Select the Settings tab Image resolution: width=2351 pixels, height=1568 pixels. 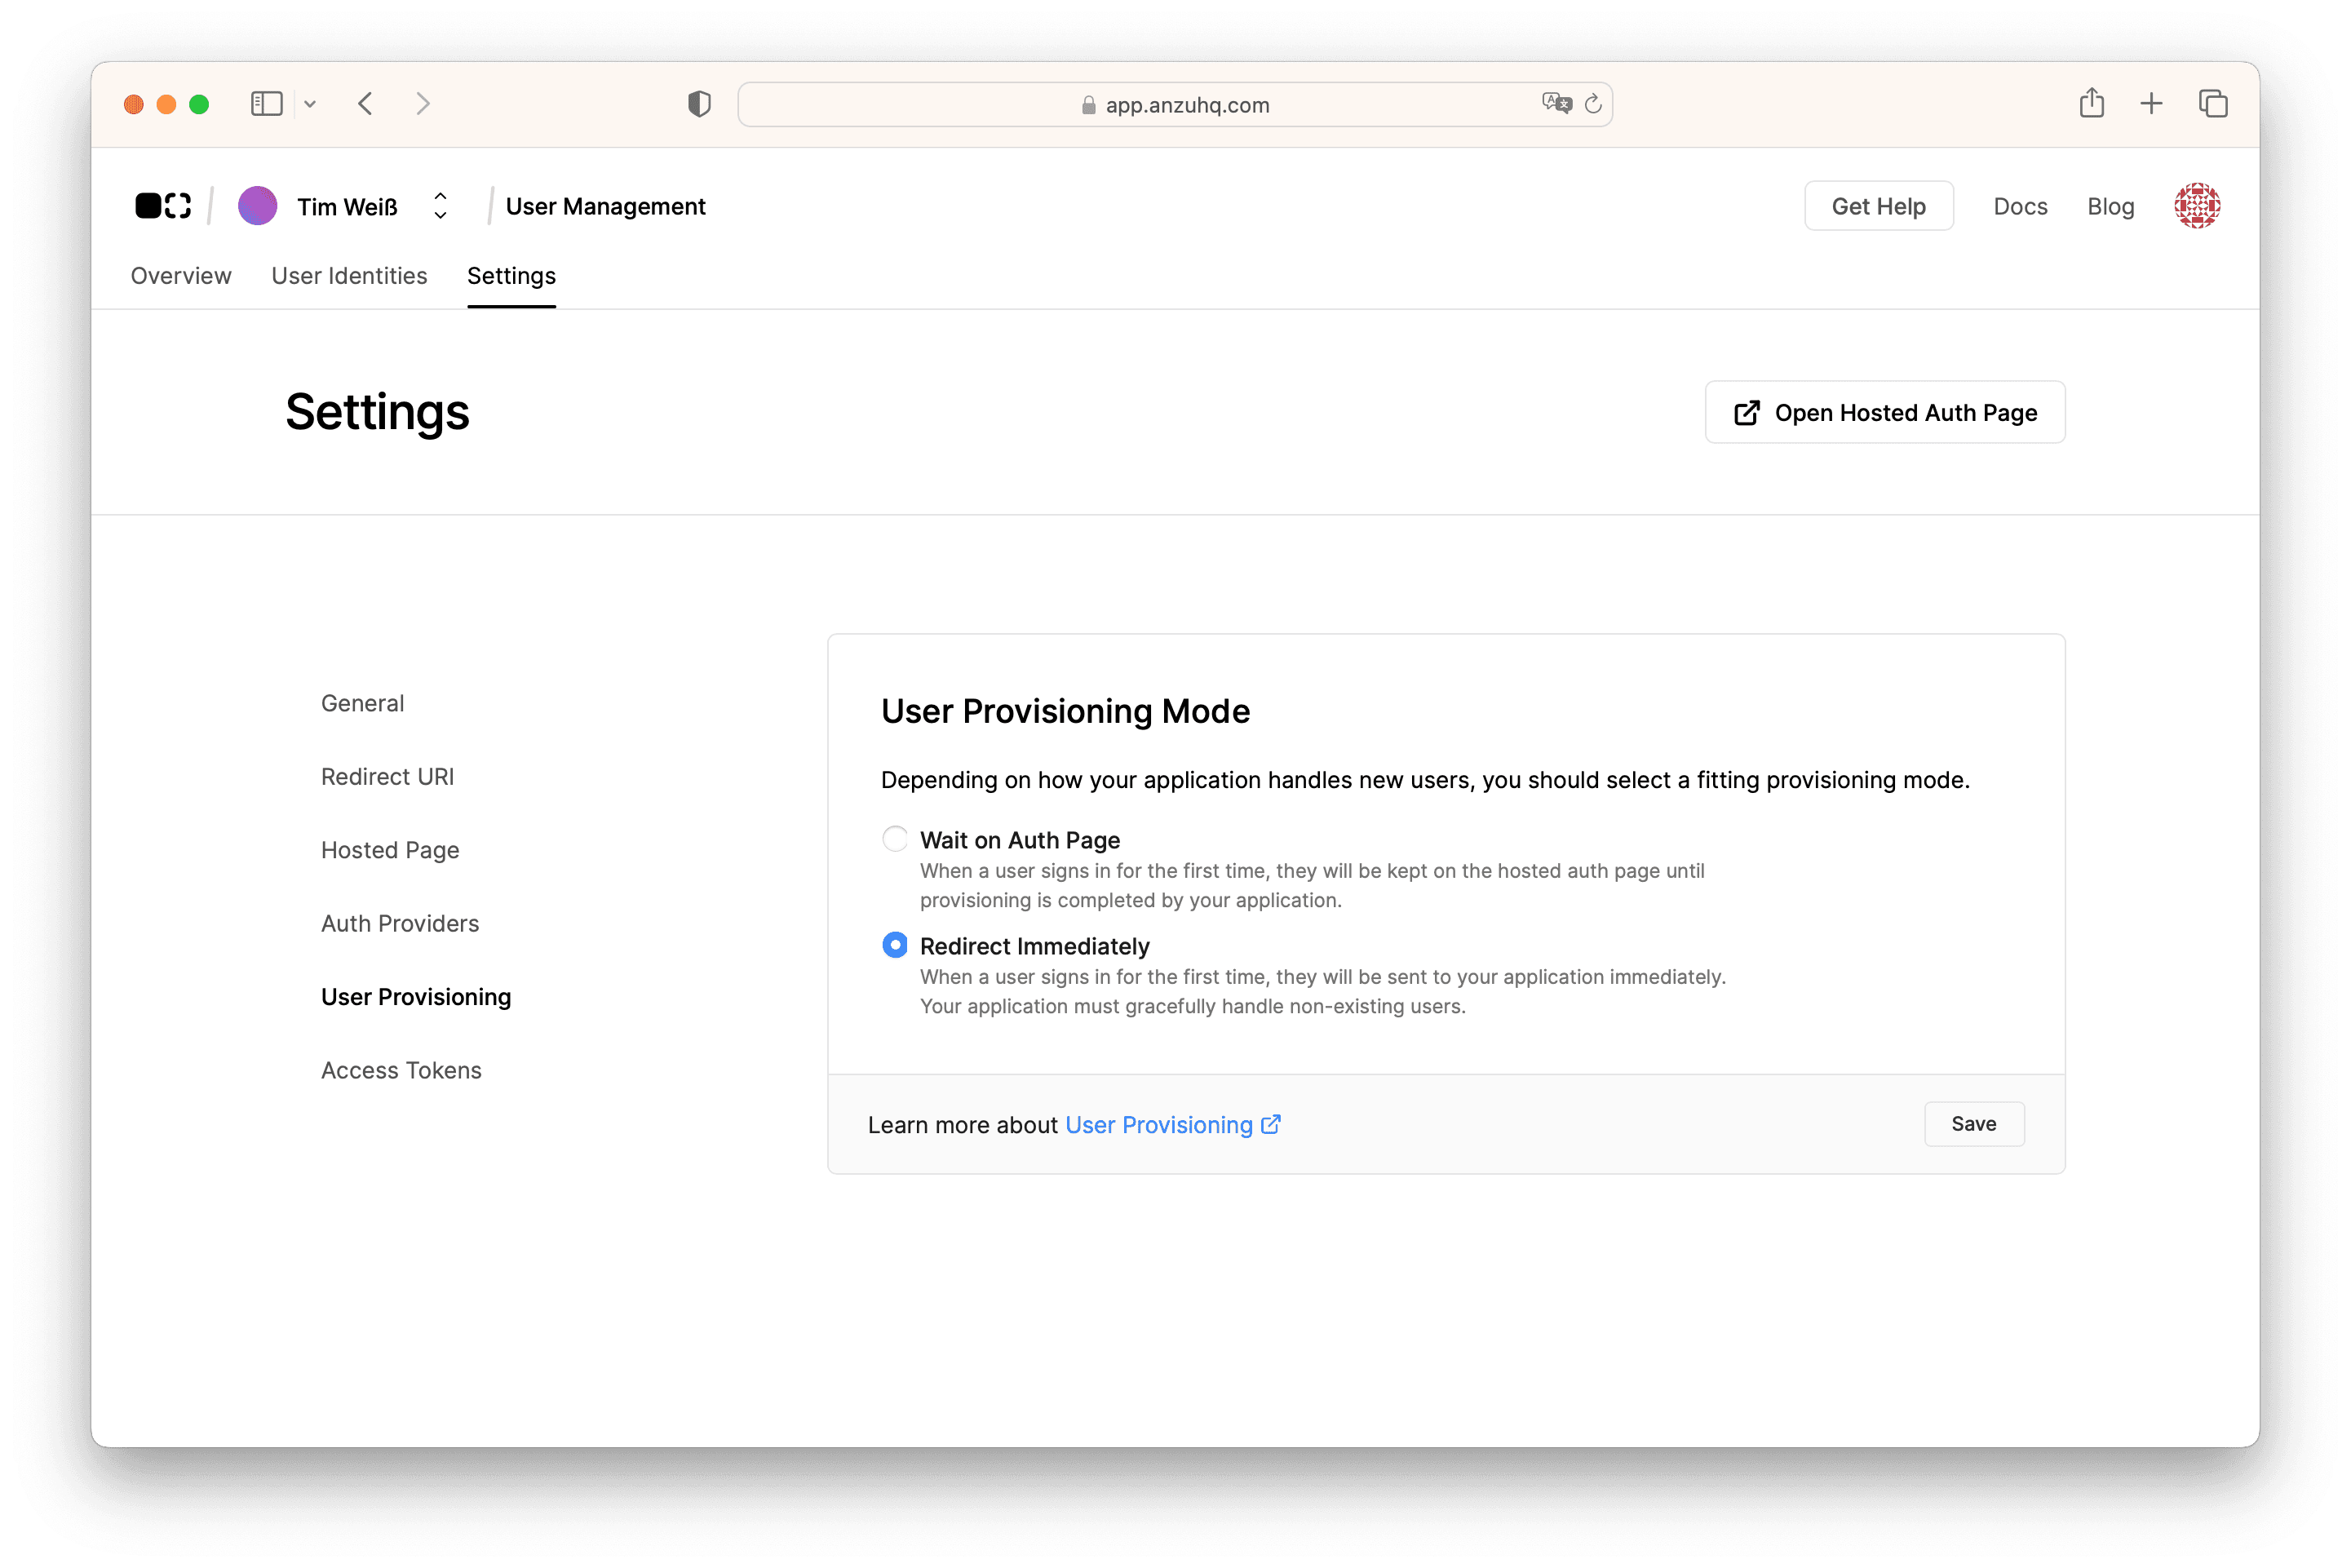pos(511,276)
